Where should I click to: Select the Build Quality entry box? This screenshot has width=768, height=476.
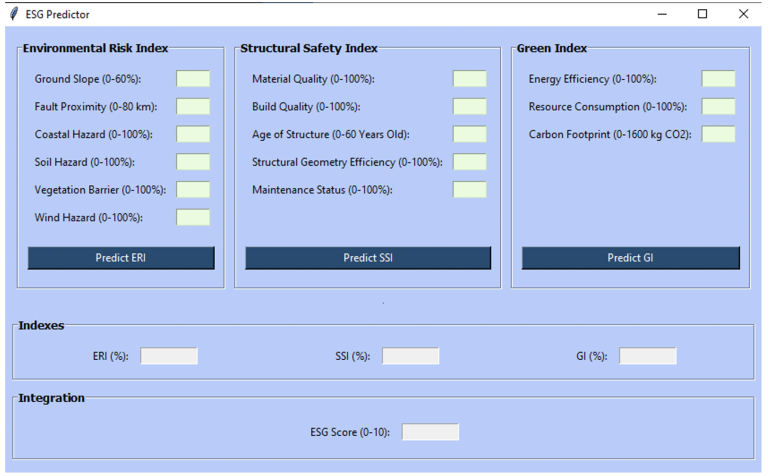(469, 107)
